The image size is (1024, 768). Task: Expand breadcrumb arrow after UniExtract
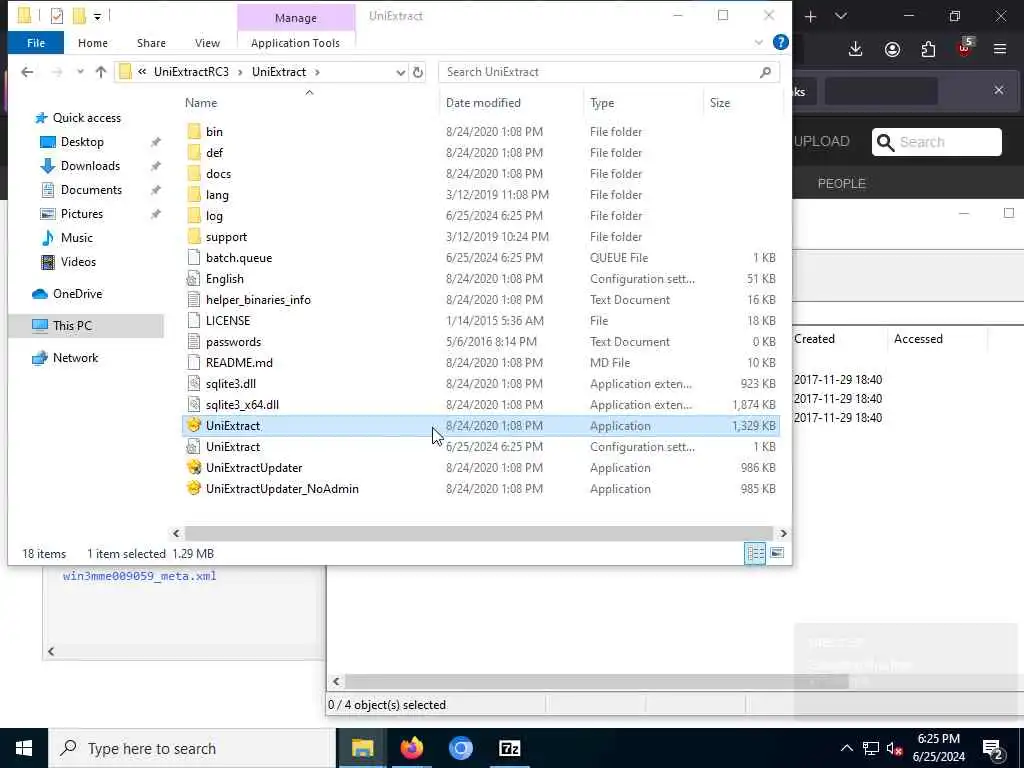tap(317, 72)
